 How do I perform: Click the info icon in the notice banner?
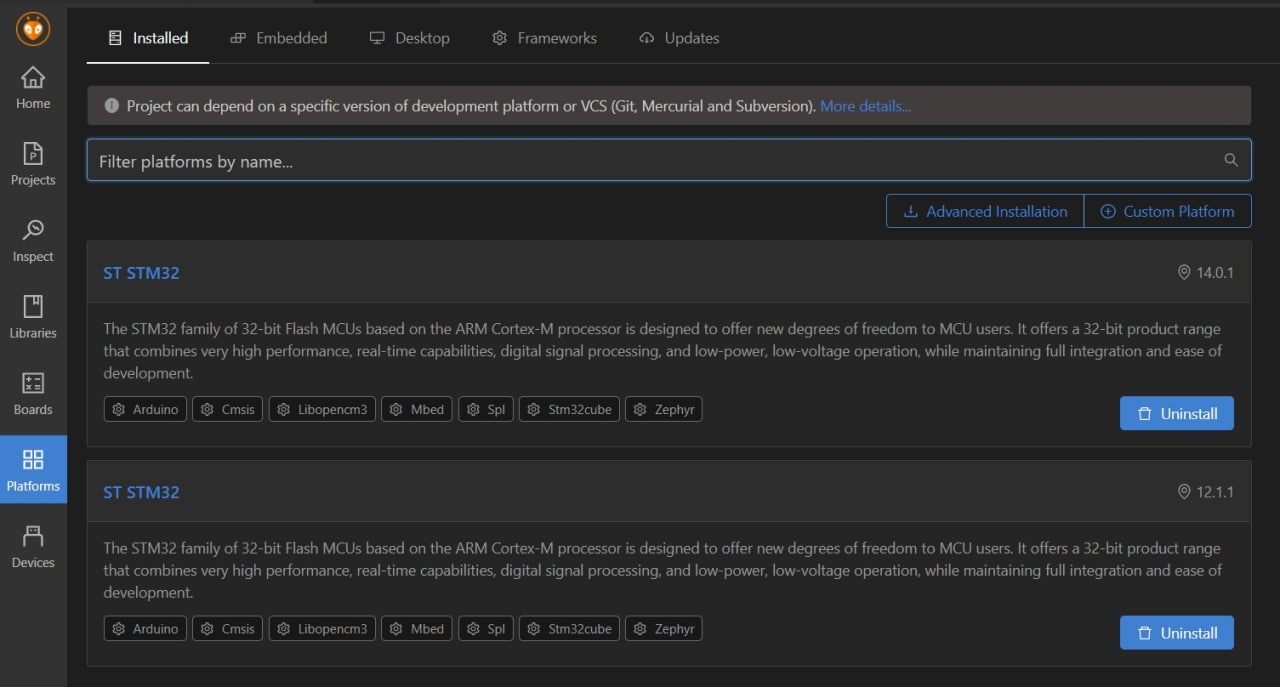click(x=111, y=106)
